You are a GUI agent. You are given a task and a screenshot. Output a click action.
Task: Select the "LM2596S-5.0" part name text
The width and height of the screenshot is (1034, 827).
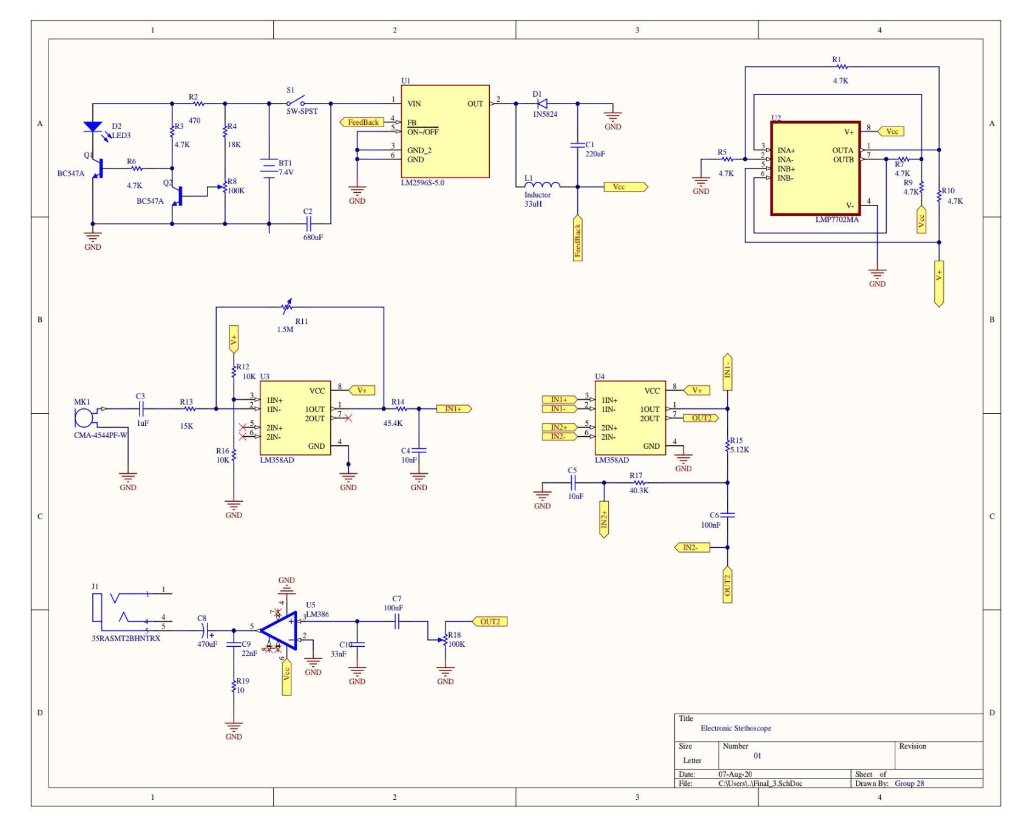[423, 183]
